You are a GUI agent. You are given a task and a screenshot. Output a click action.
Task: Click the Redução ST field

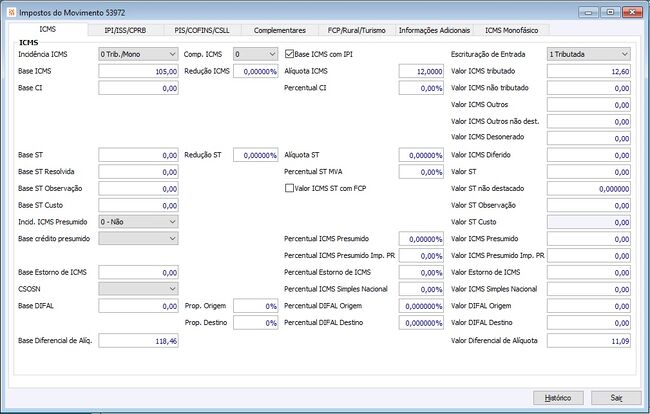click(x=255, y=155)
